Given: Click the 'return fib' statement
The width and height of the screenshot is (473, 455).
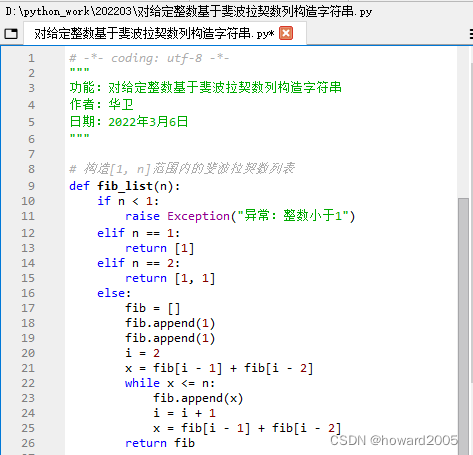Looking at the screenshot, I should [x=160, y=443].
